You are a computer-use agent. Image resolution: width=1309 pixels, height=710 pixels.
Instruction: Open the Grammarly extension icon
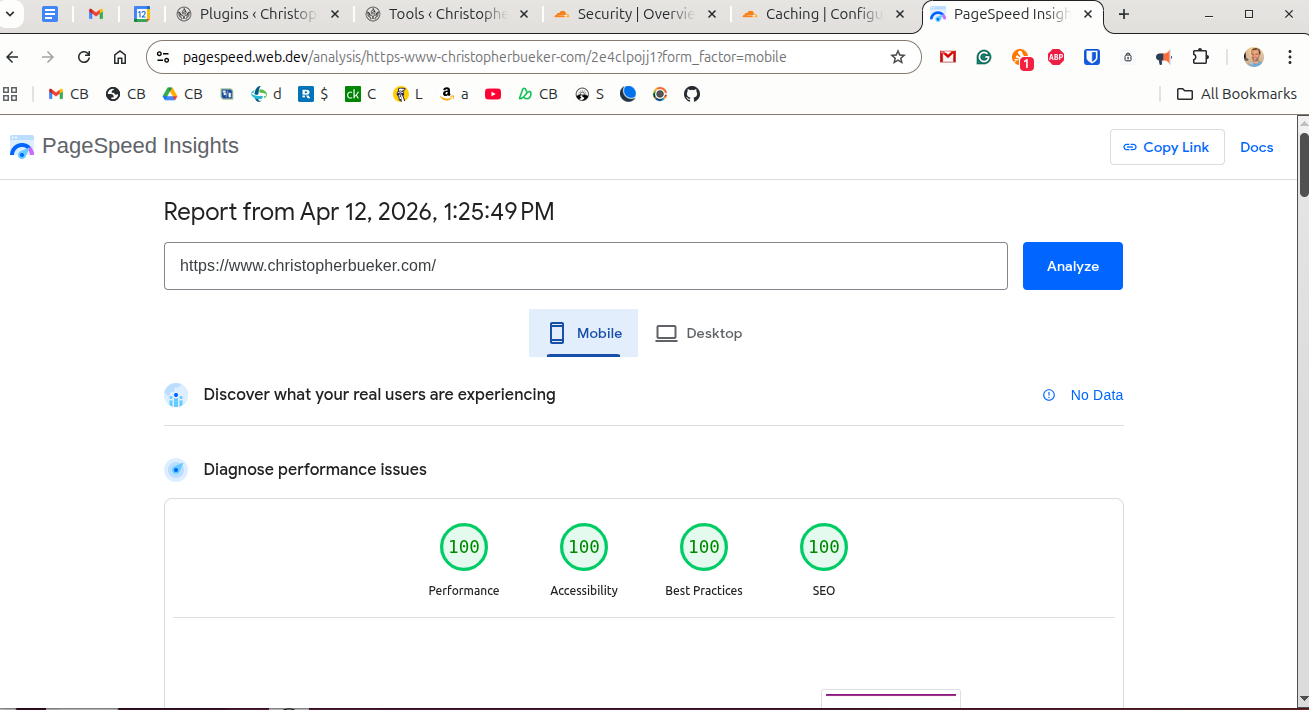(x=984, y=57)
